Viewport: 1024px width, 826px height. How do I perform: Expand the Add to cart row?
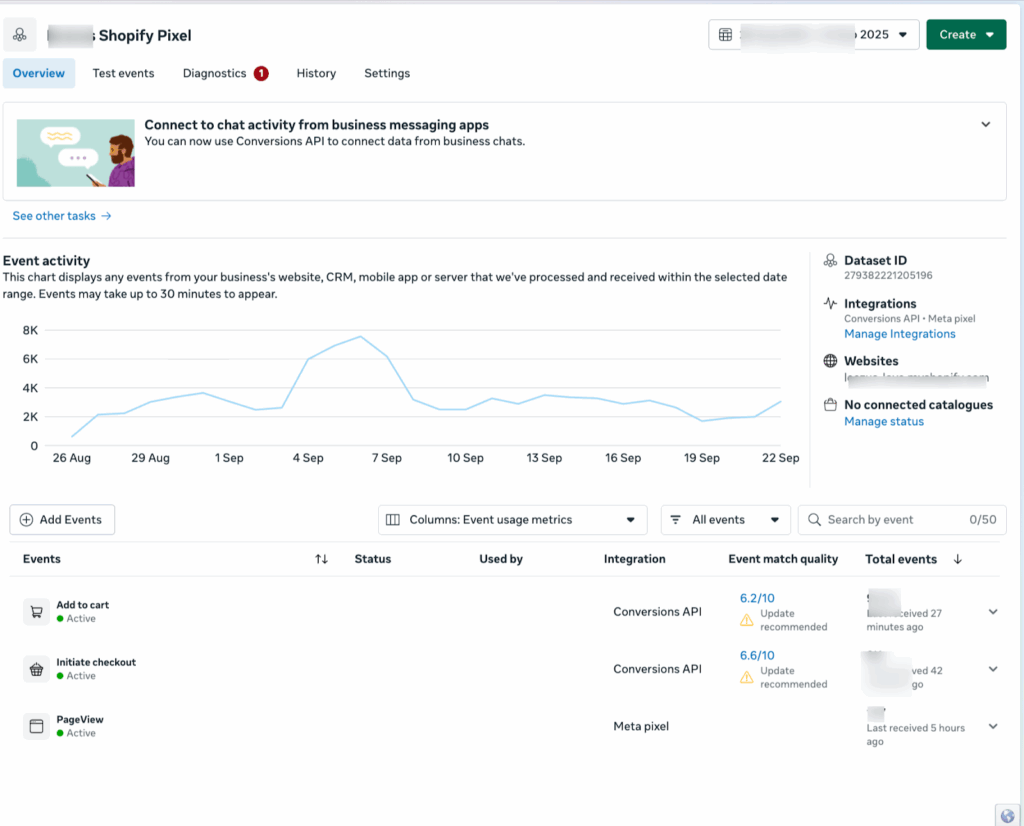[992, 612]
